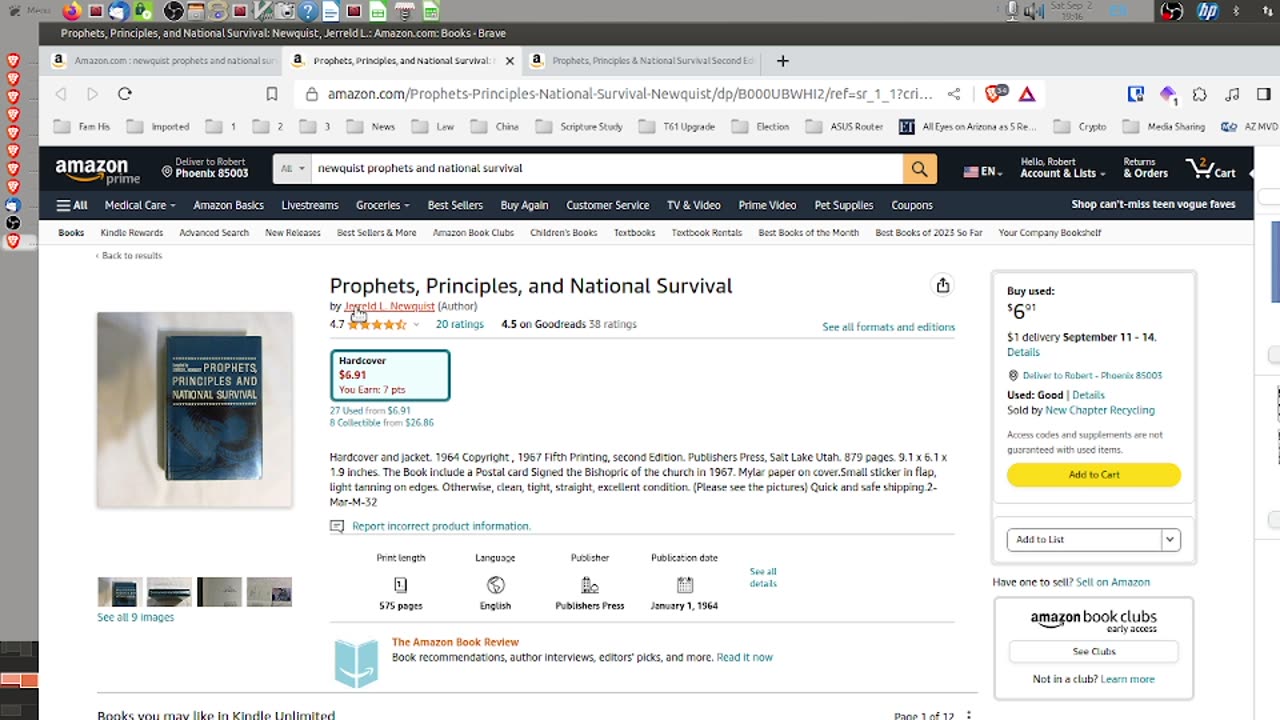Open the Best Sellers navigation item
This screenshot has width=1280, height=720.
click(455, 205)
